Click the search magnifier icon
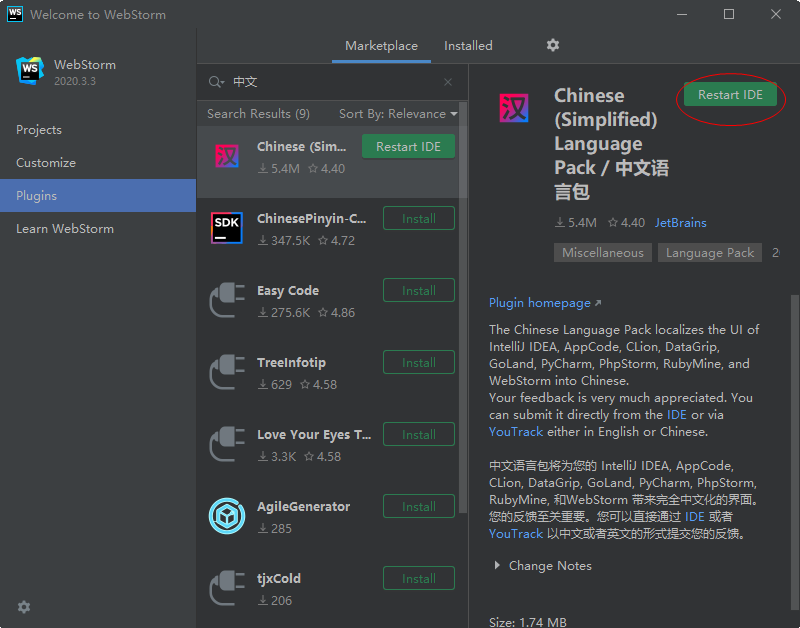This screenshot has height=628, width=800. (216, 82)
